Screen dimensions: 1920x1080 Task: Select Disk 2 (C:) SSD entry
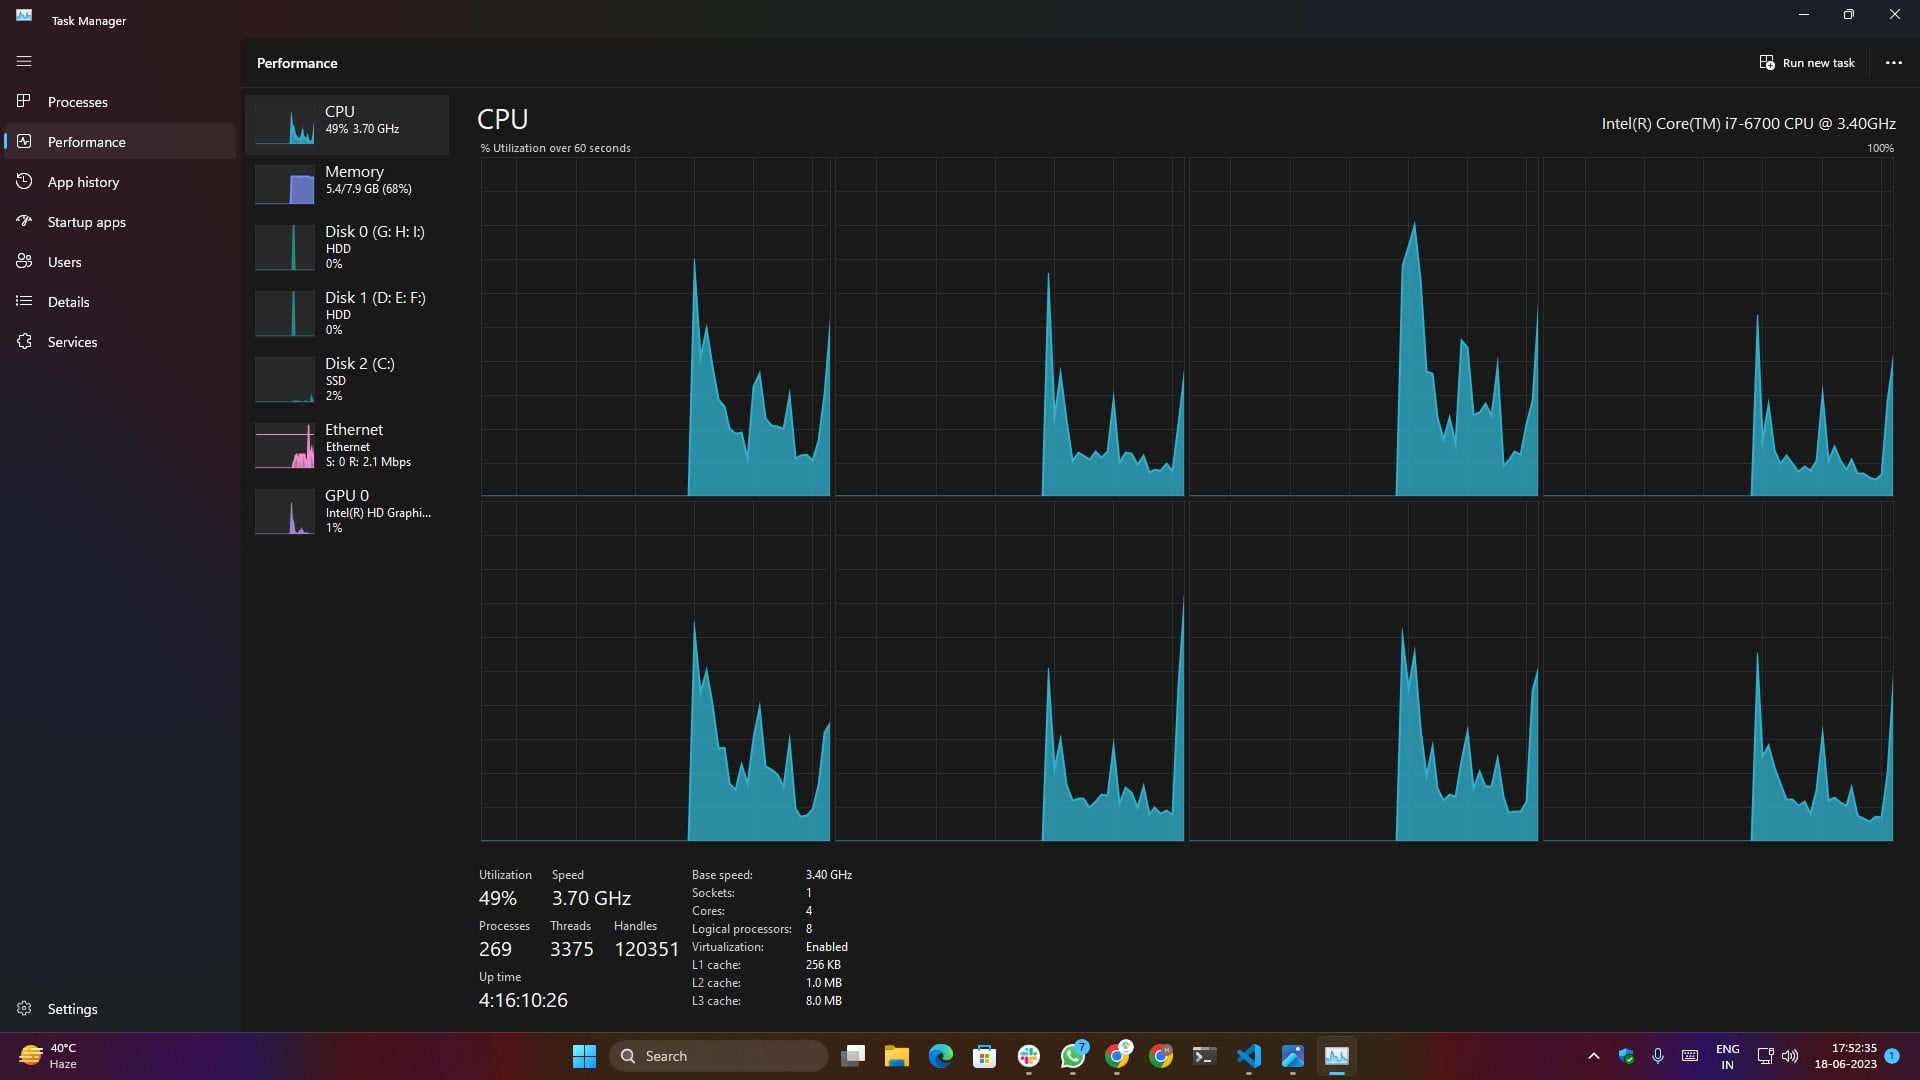click(347, 379)
